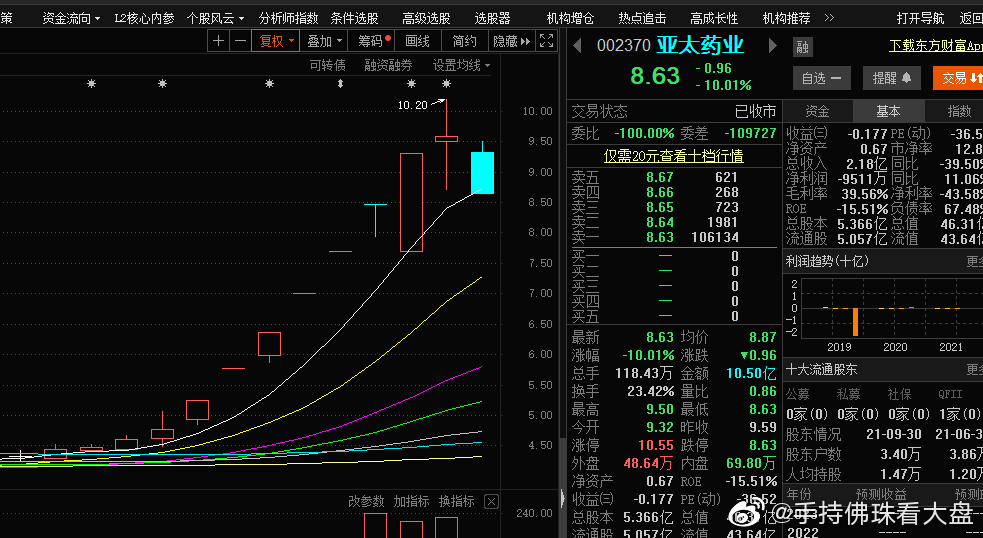Image resolution: width=983 pixels, height=538 pixels.
Task: Switch to 简约 simple mode
Action: (465, 41)
